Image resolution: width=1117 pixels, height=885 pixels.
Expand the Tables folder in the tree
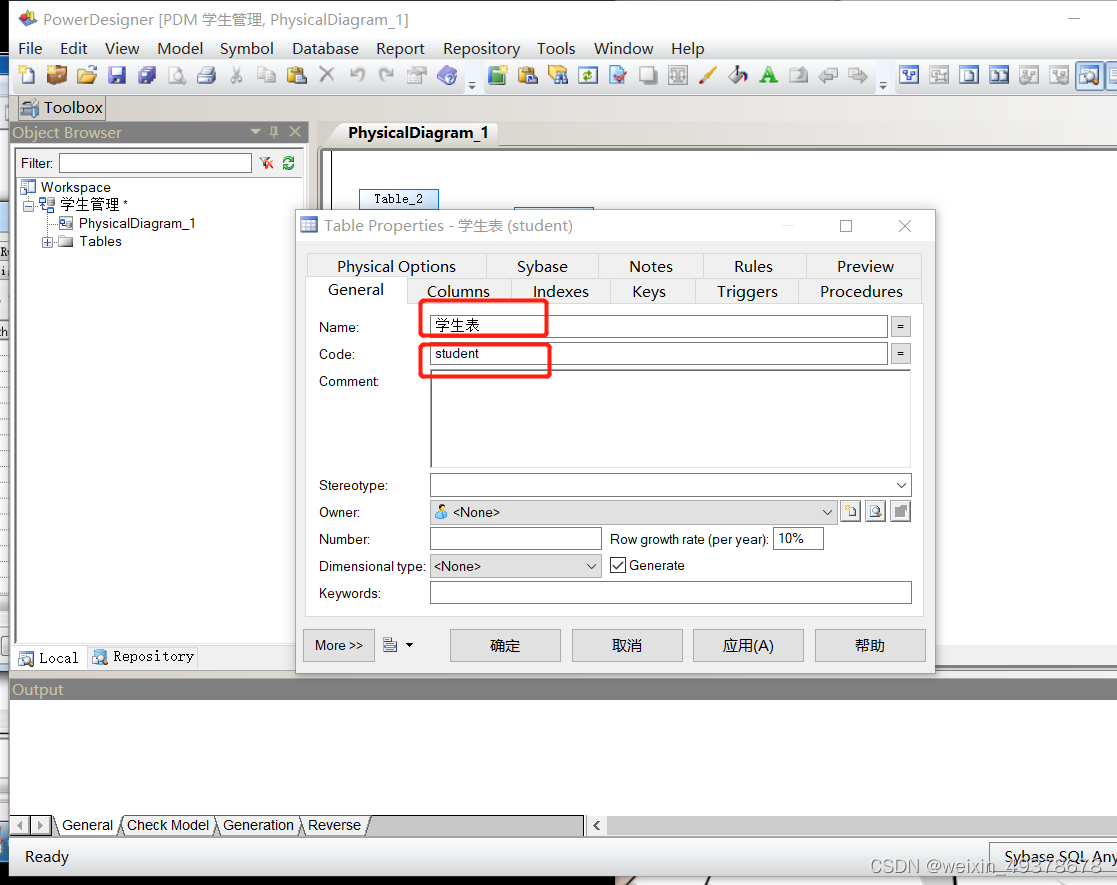[47, 242]
